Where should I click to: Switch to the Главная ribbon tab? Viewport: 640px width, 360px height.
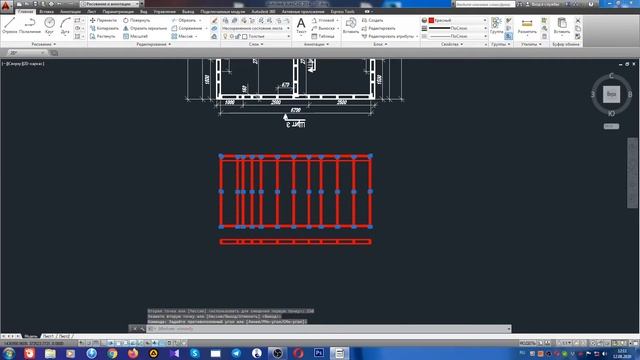pyautogui.click(x=25, y=11)
